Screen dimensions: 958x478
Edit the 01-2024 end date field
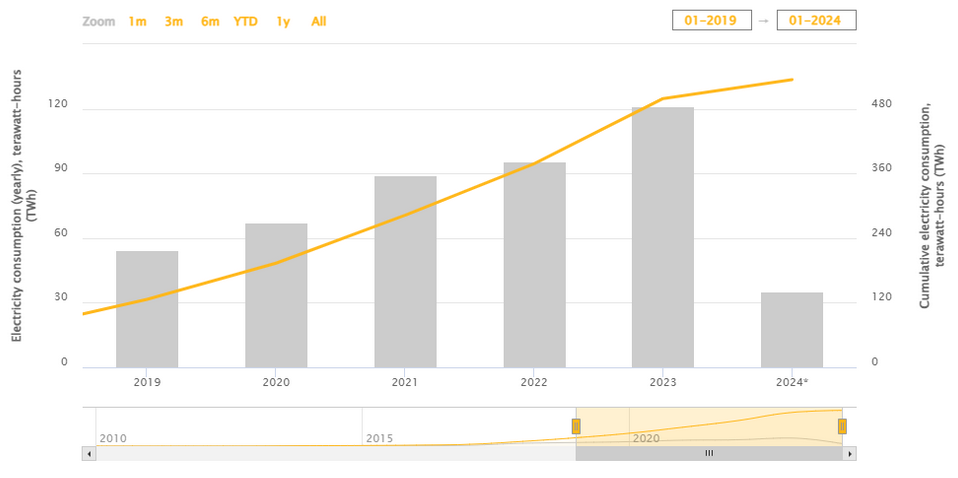[816, 20]
